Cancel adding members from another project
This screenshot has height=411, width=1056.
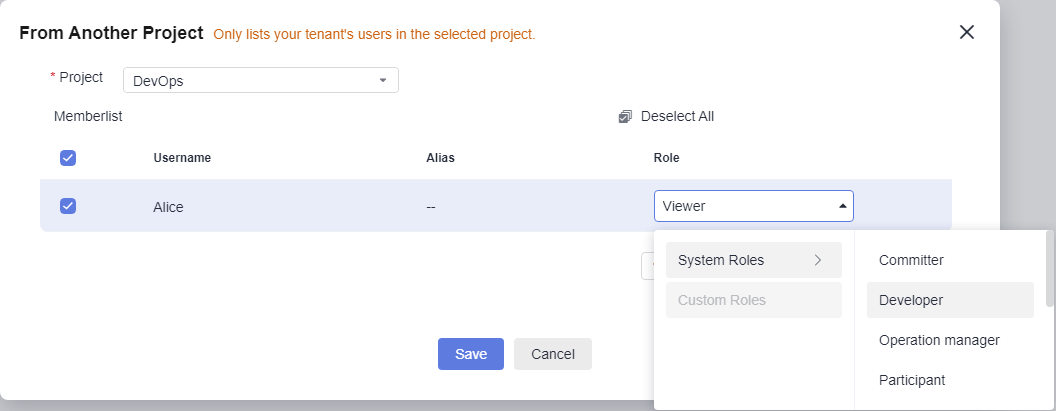553,354
